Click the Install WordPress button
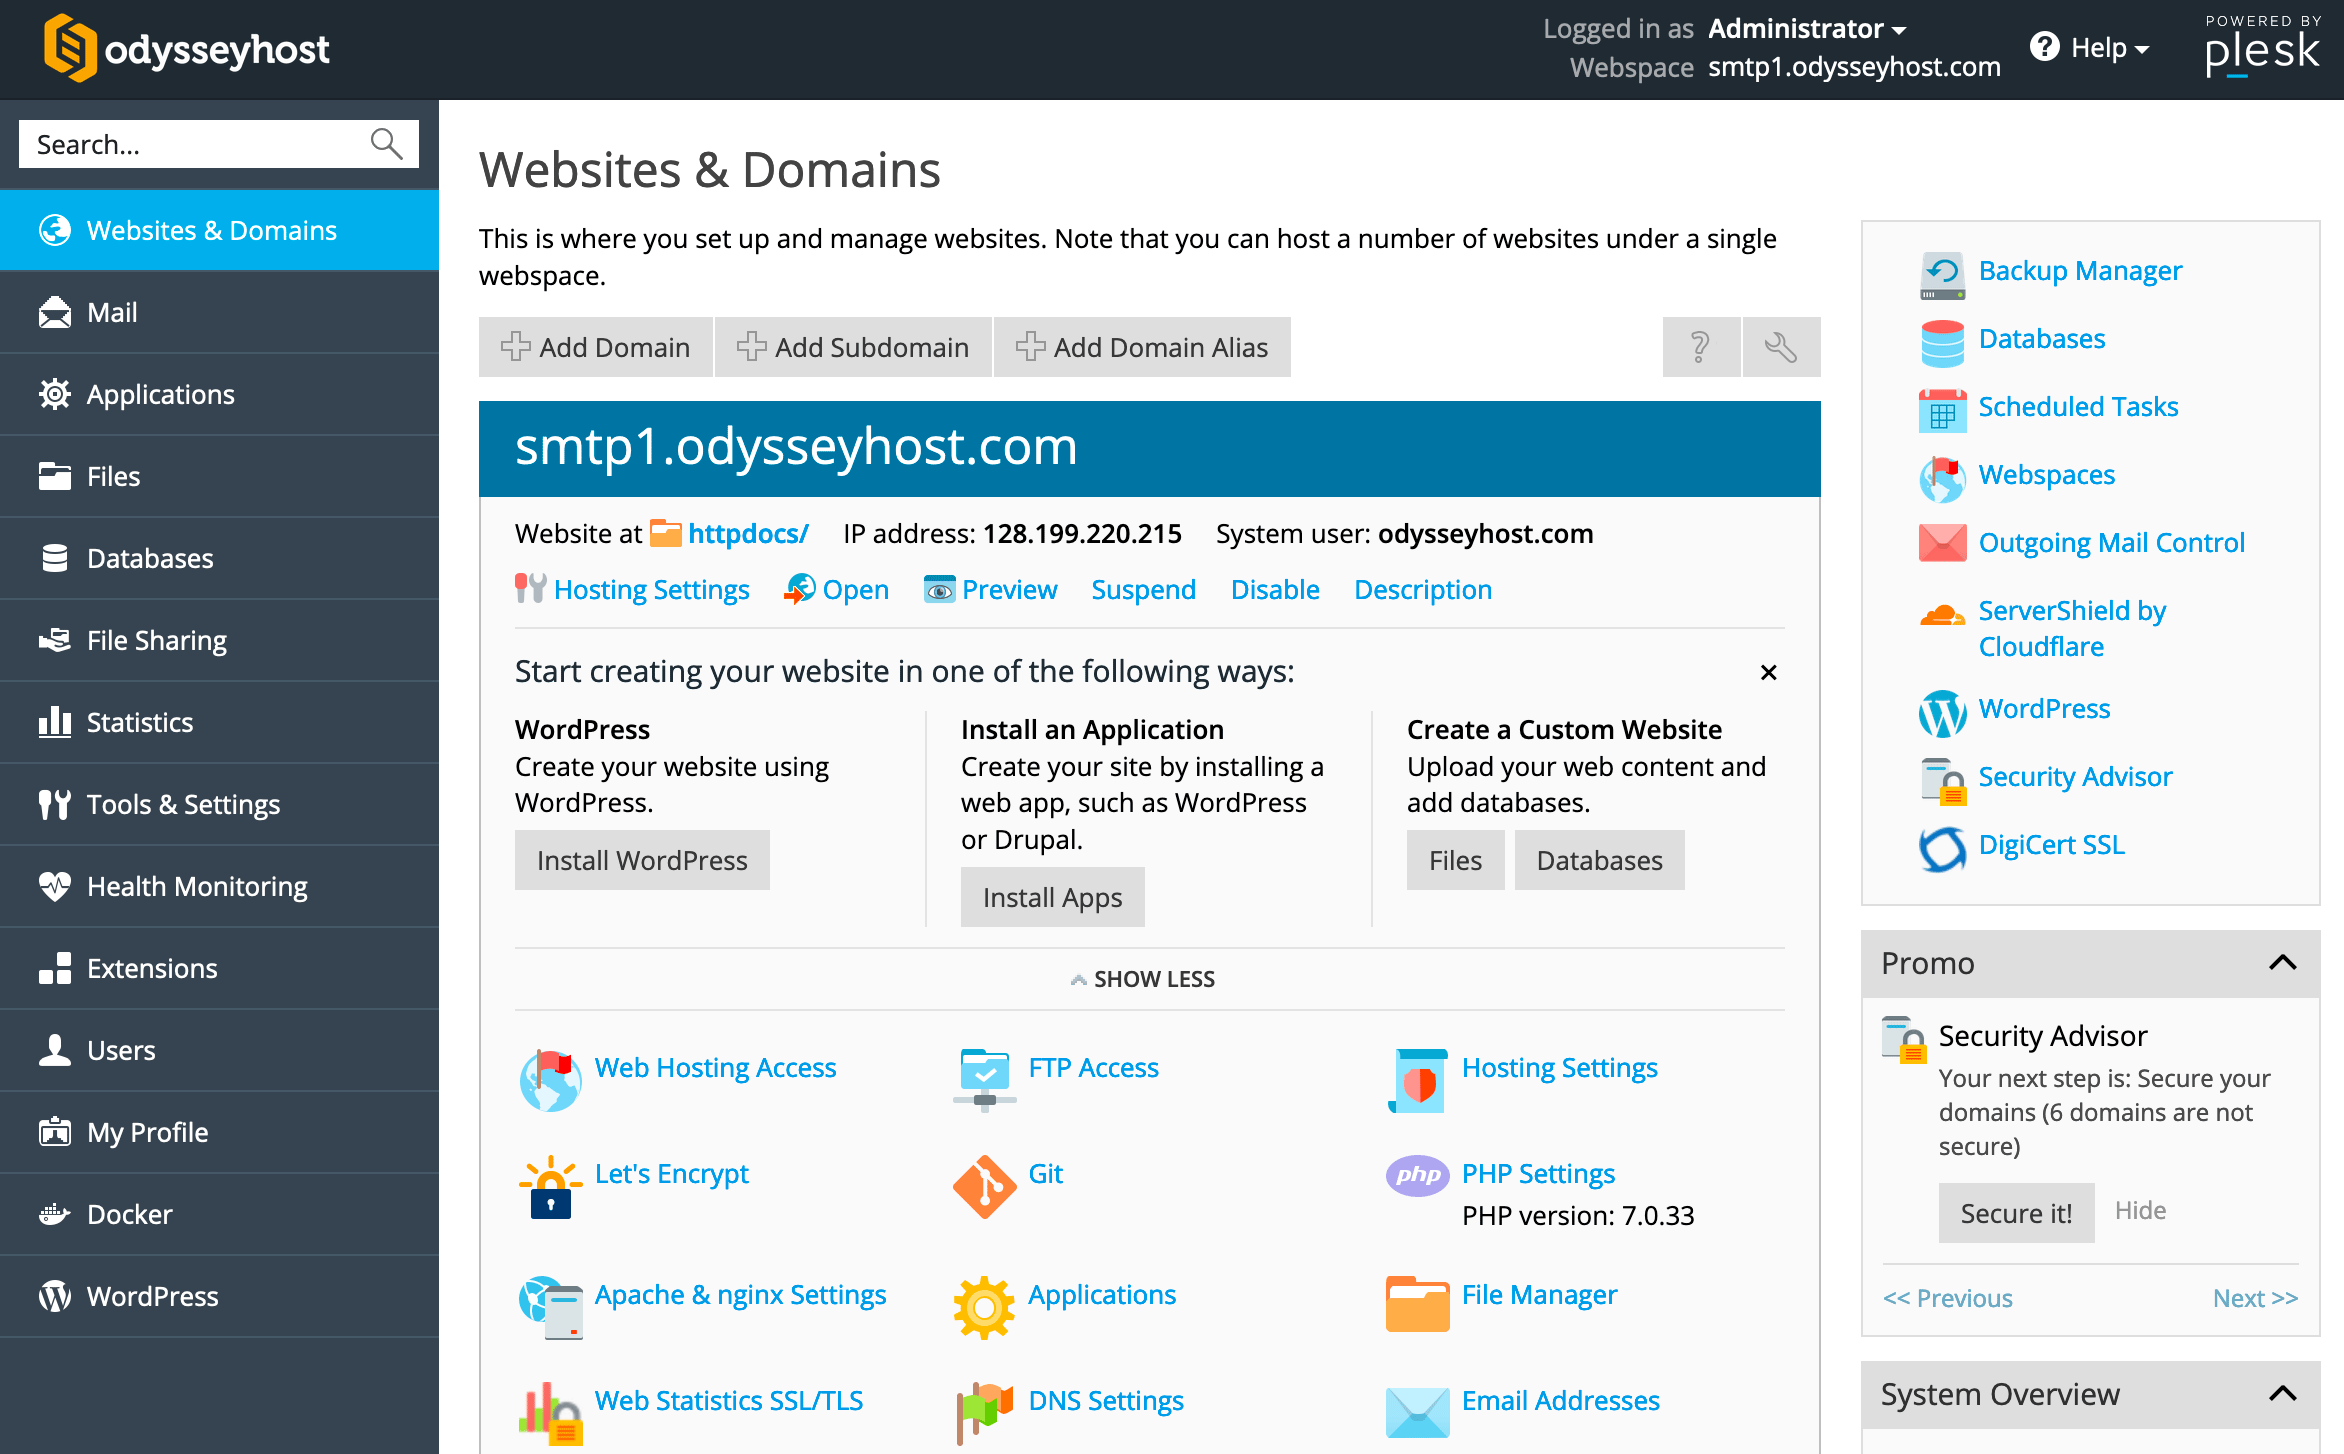2344x1454 pixels. pos(642,860)
